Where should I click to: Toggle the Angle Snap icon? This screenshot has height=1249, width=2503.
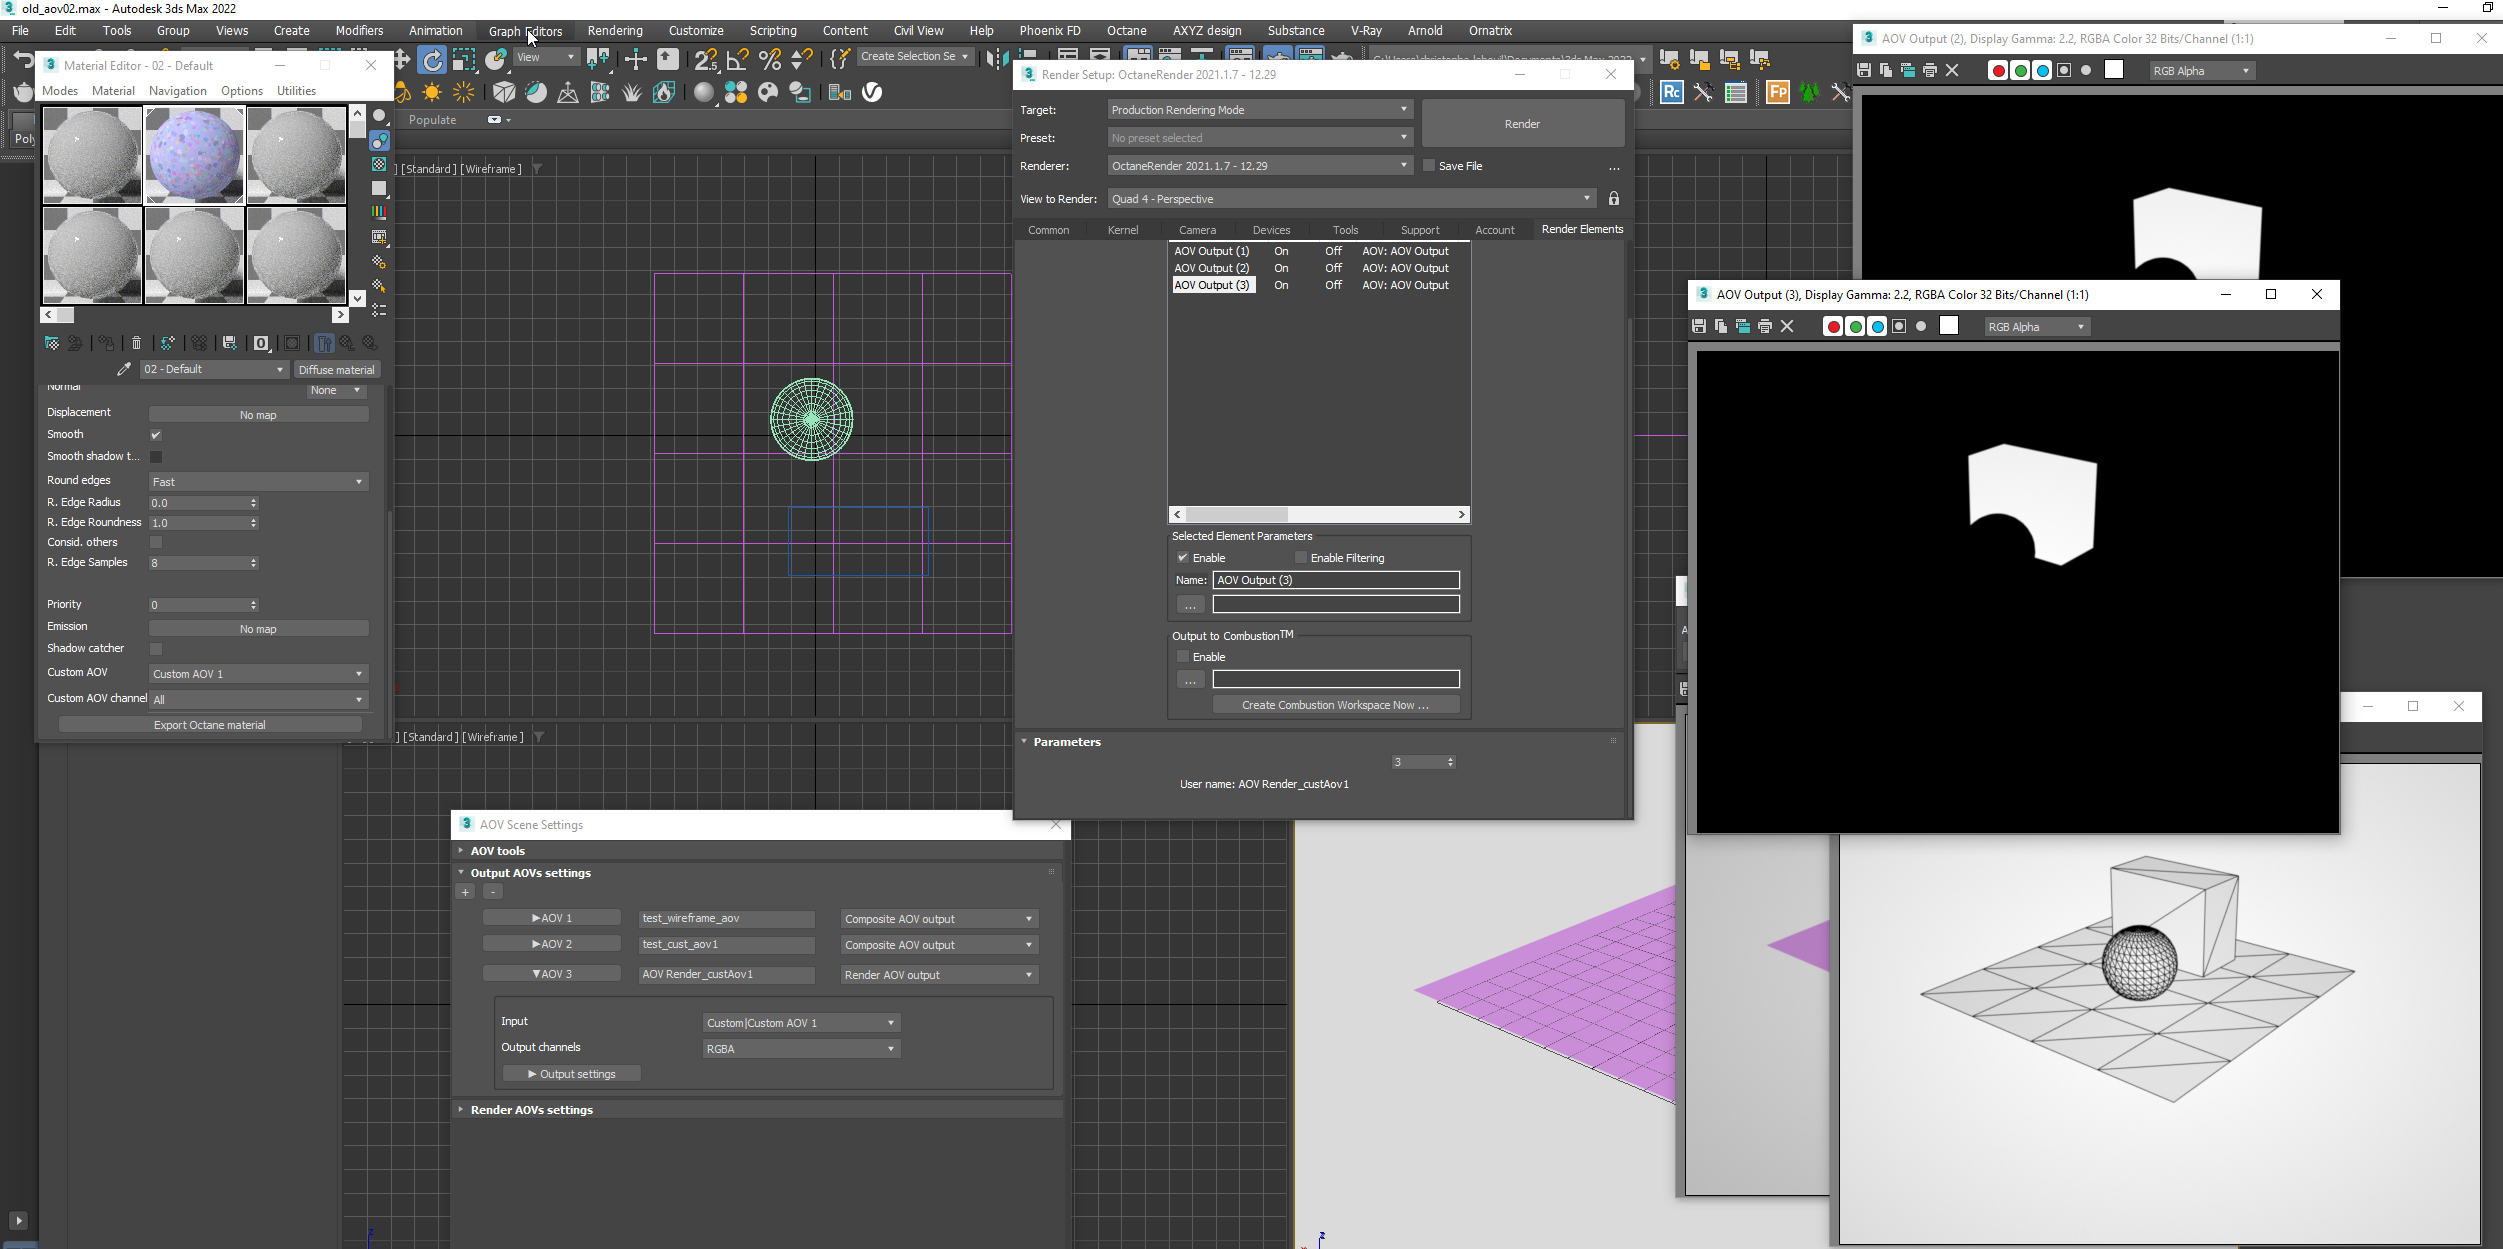point(738,60)
